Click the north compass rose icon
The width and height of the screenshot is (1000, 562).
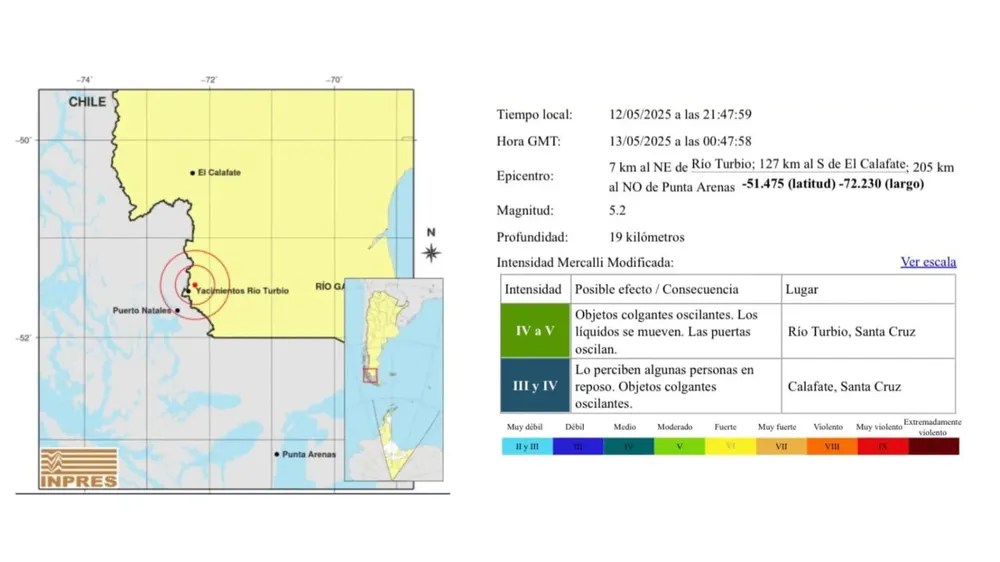click(431, 252)
